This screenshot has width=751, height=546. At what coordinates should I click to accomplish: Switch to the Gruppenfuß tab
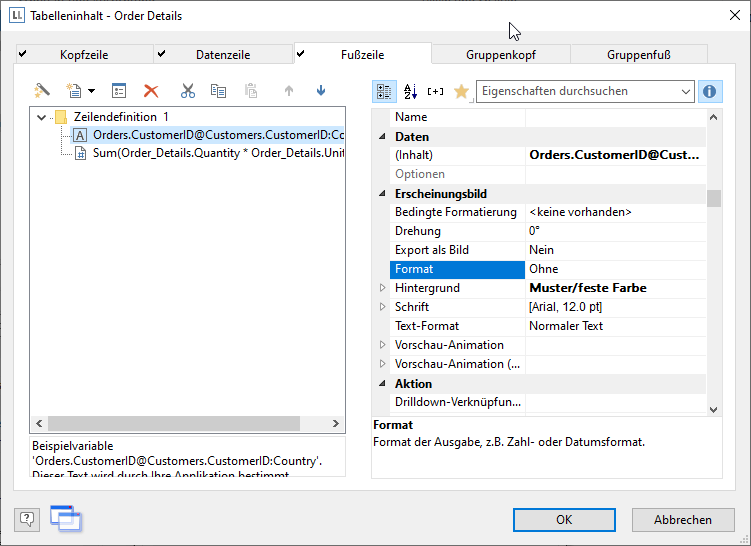(x=639, y=55)
